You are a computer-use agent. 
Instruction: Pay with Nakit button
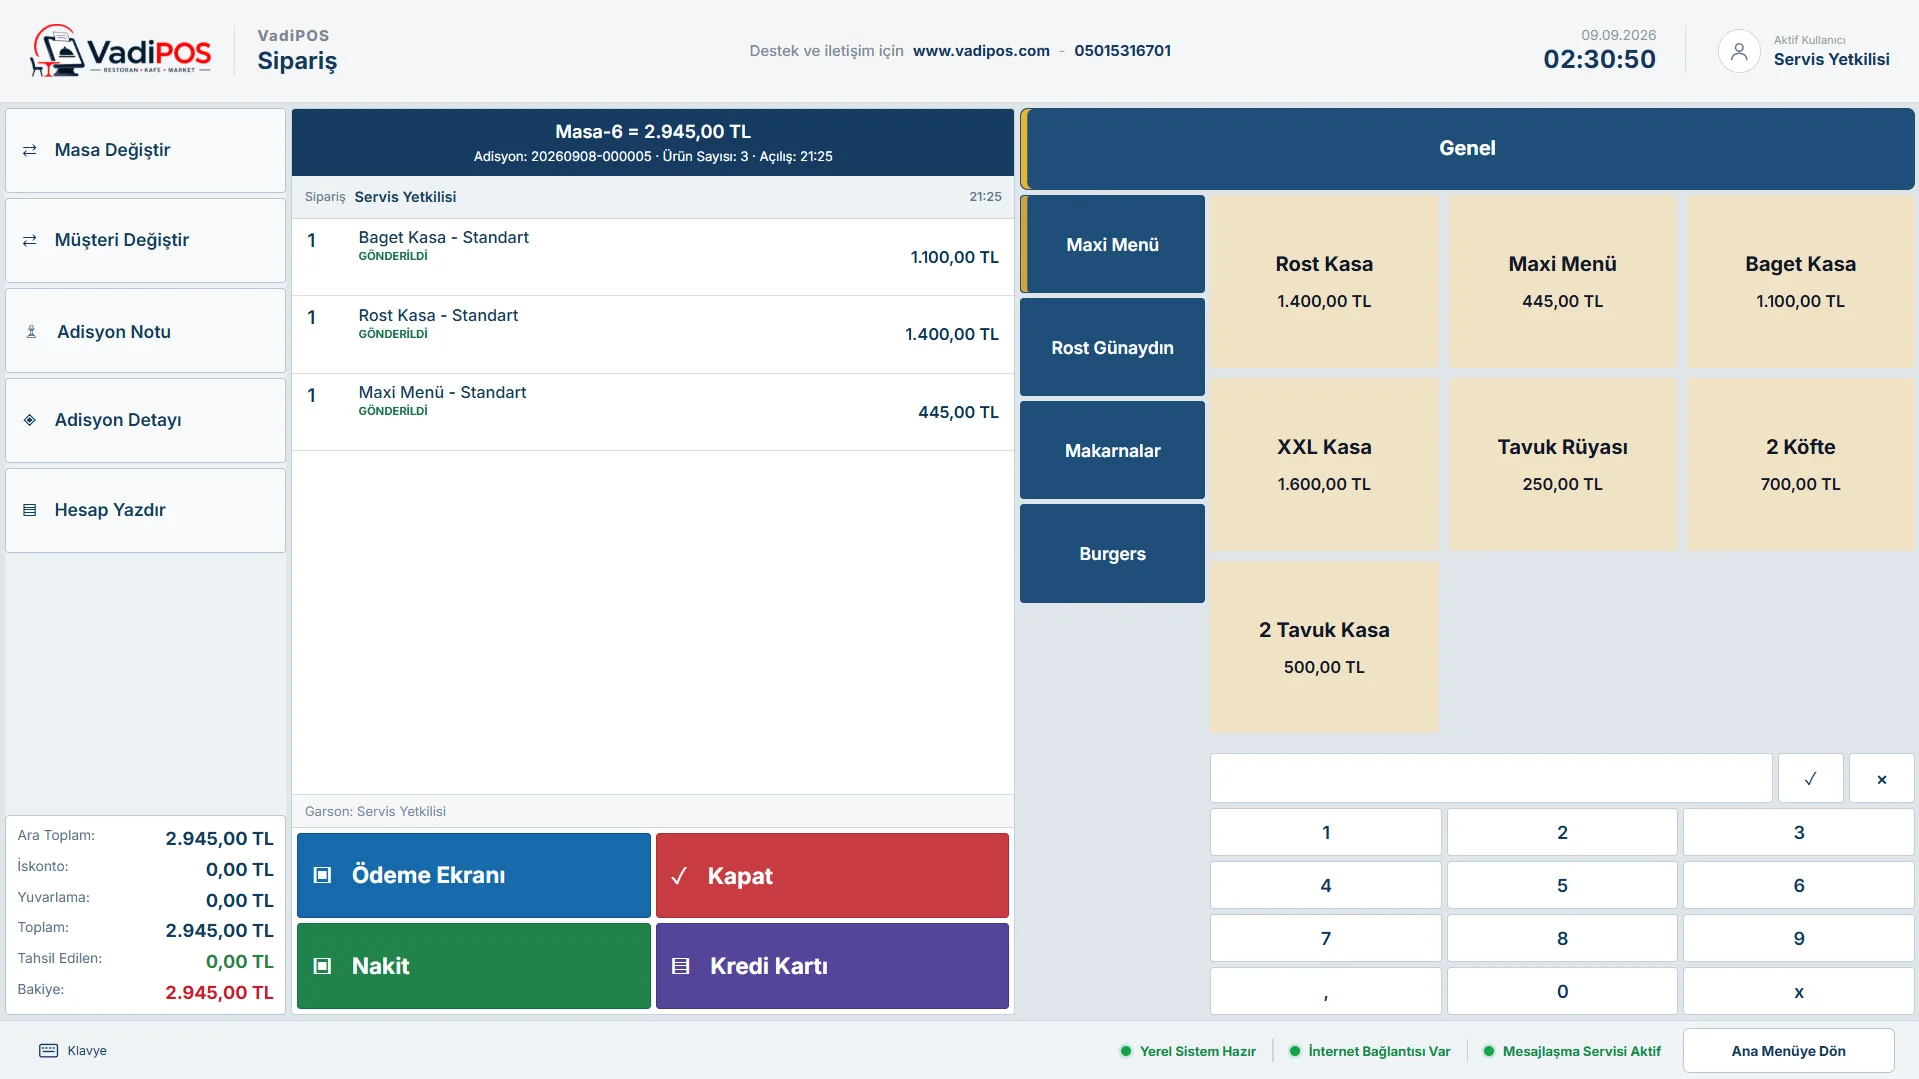click(474, 966)
